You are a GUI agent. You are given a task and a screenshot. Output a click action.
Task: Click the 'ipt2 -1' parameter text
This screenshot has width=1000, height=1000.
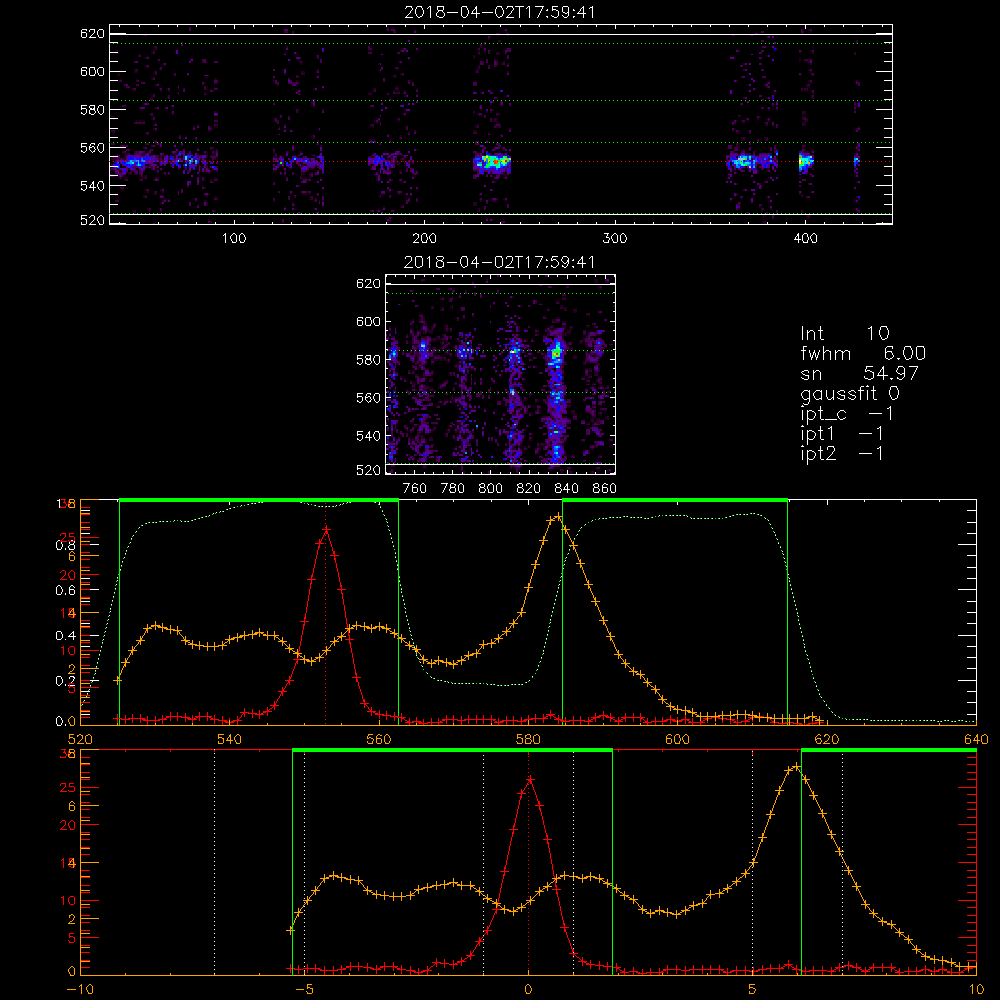click(x=842, y=453)
